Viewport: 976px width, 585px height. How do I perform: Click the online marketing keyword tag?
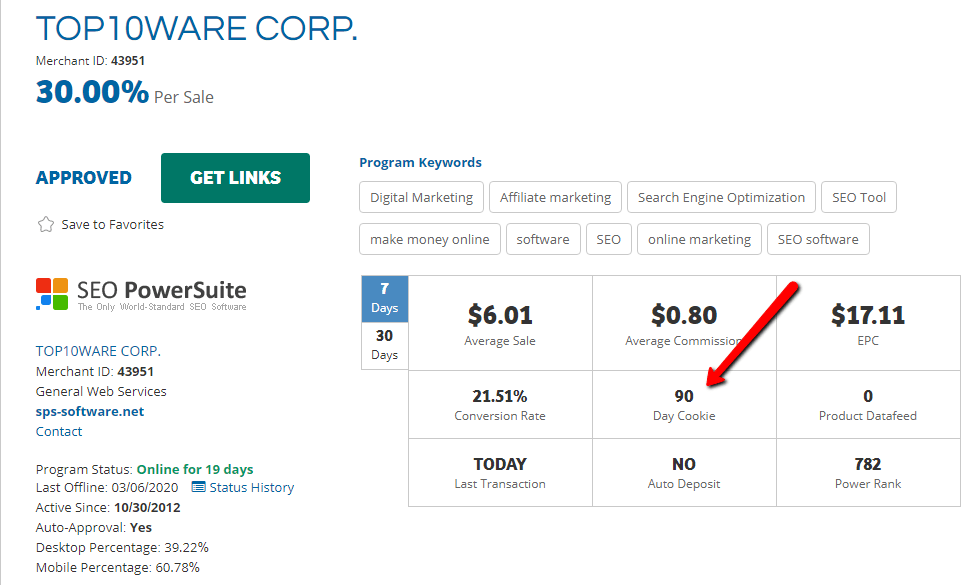point(699,239)
